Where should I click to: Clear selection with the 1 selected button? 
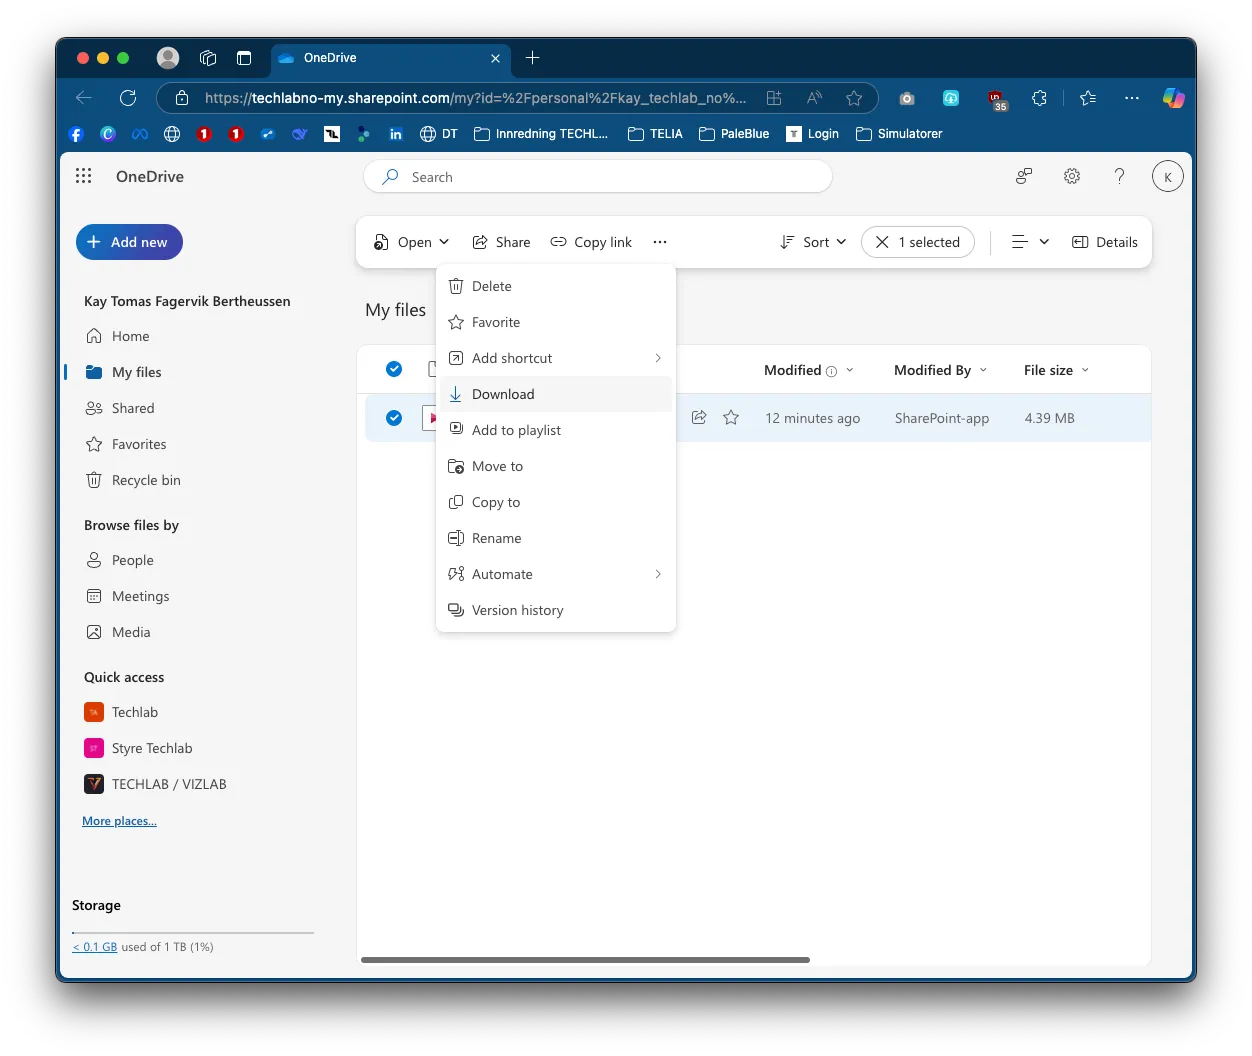(917, 242)
